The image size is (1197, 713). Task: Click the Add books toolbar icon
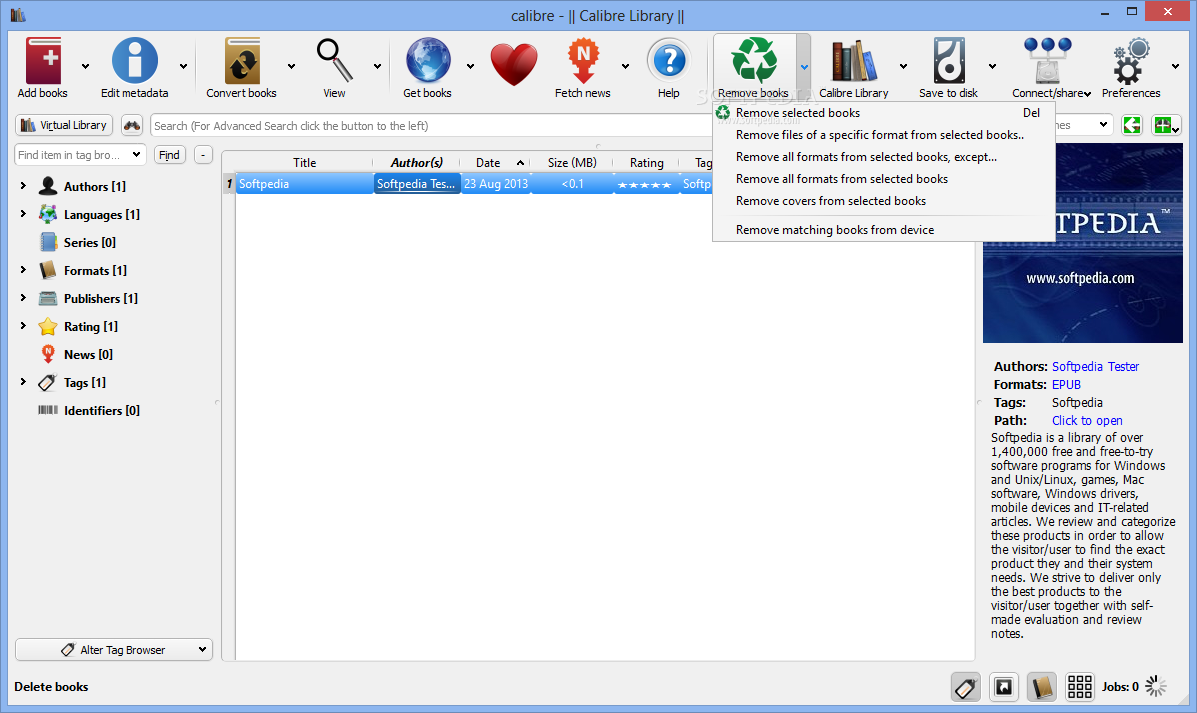[43, 60]
